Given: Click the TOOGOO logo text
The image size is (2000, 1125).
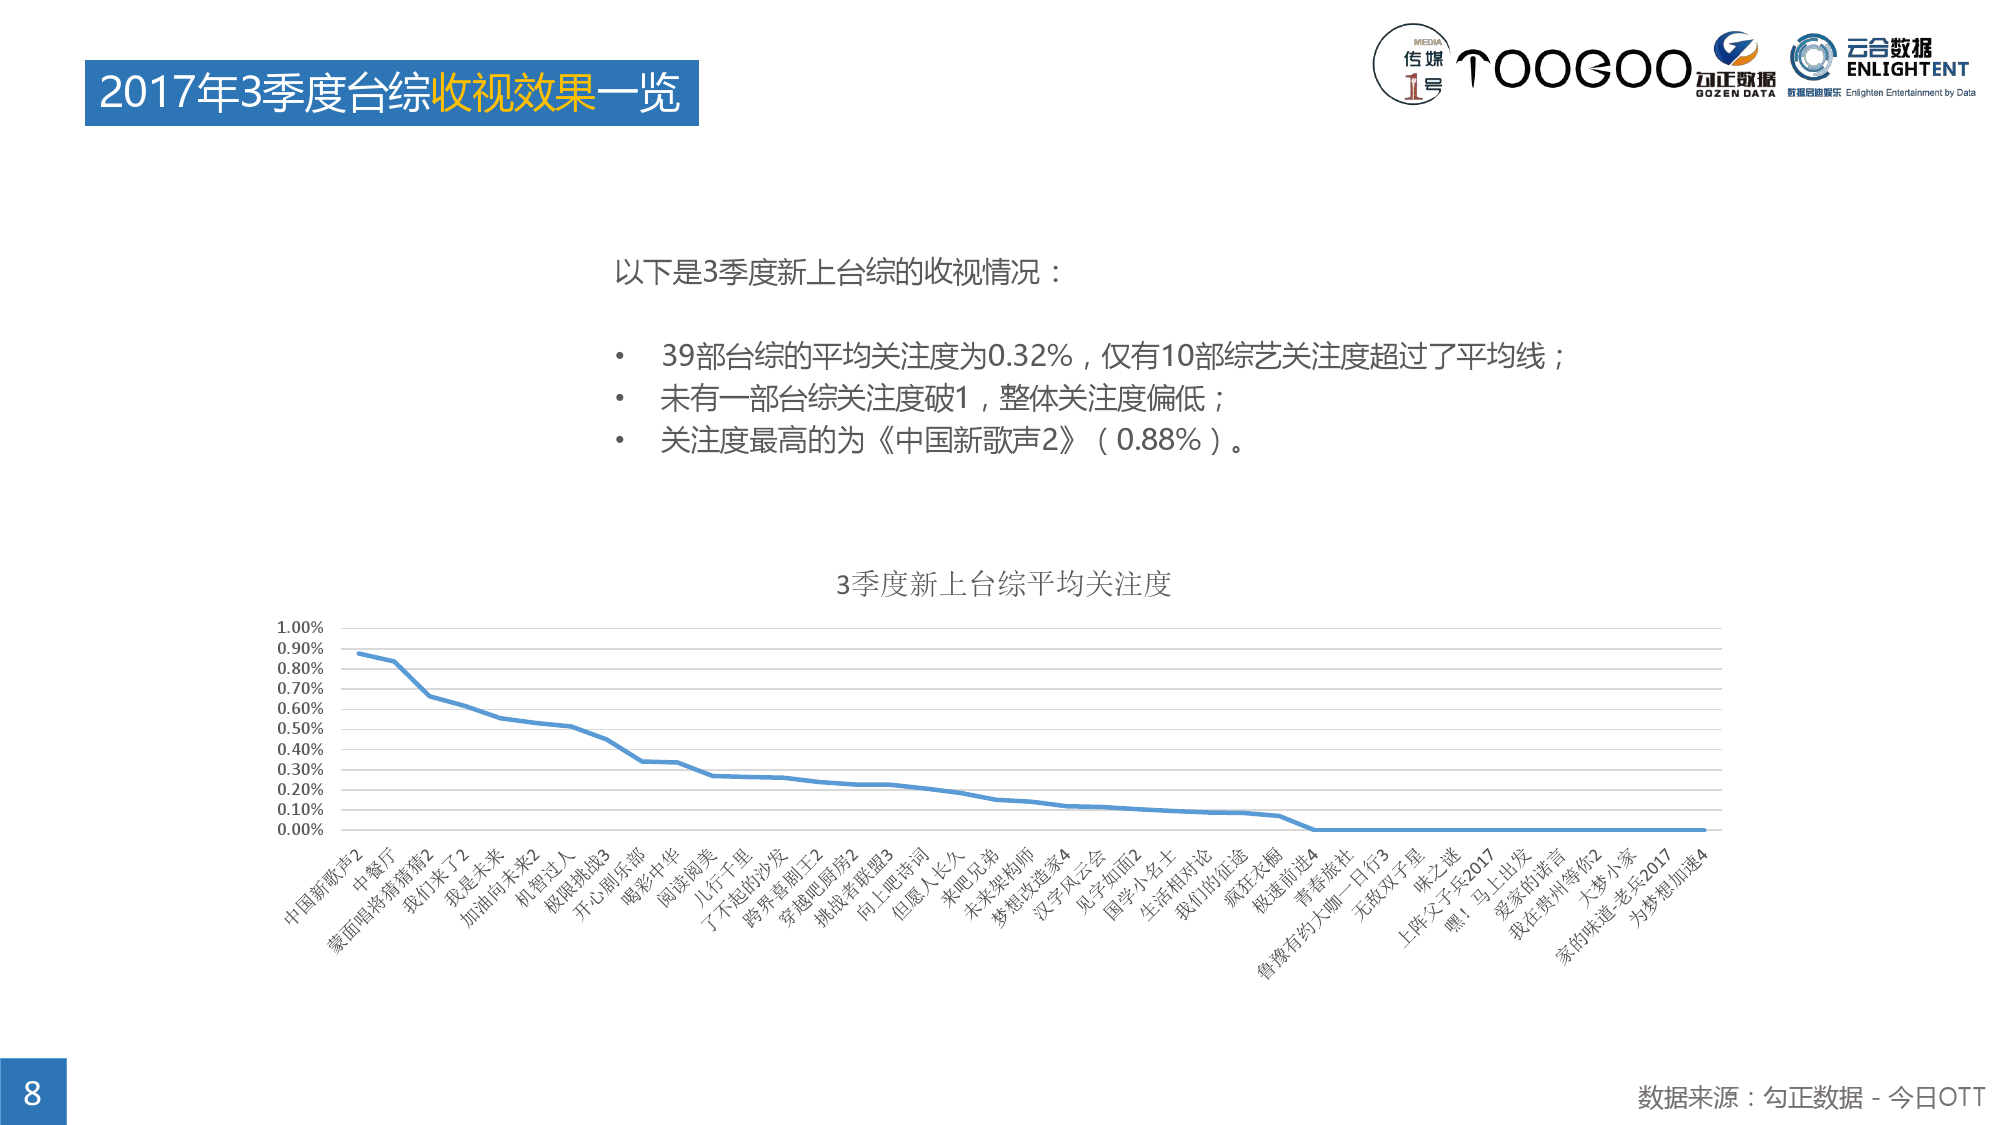Looking at the screenshot, I should click(x=1573, y=69).
